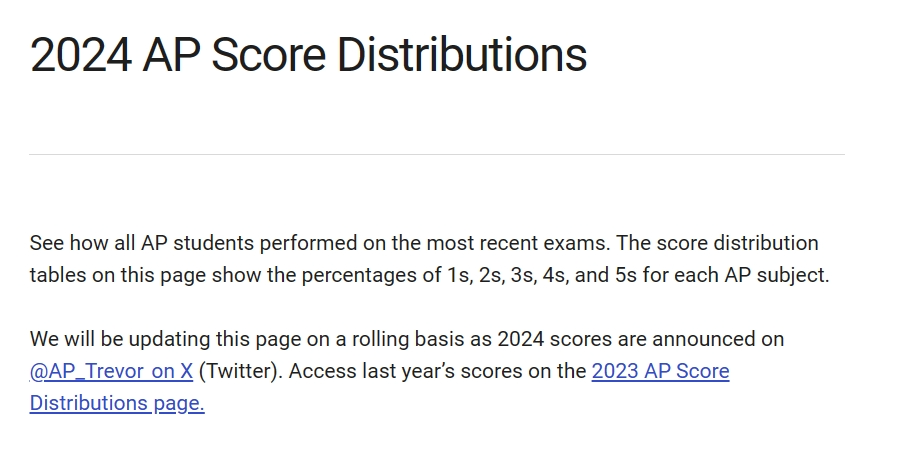
Task: Click the '2024 AP Score Distributions' page heading
Action: pyautogui.click(x=308, y=55)
